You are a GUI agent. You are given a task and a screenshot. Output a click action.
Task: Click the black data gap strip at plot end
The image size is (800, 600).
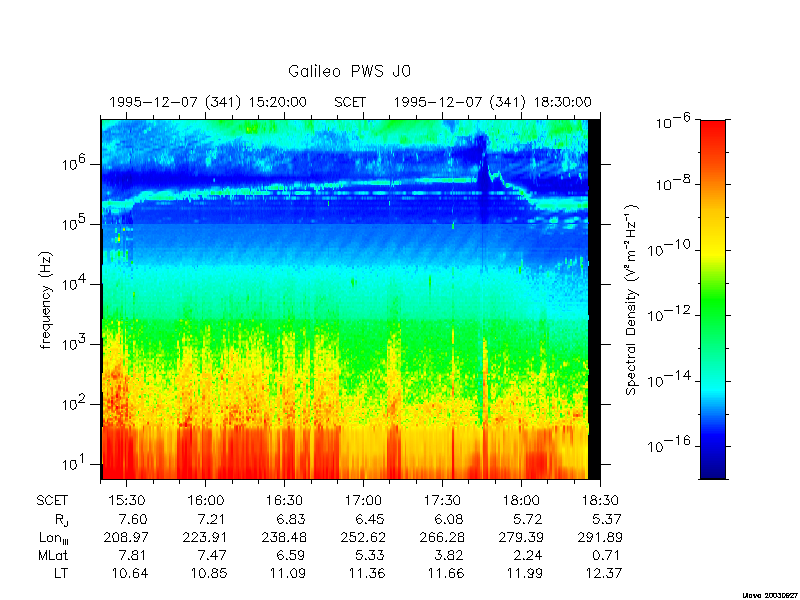click(594, 299)
